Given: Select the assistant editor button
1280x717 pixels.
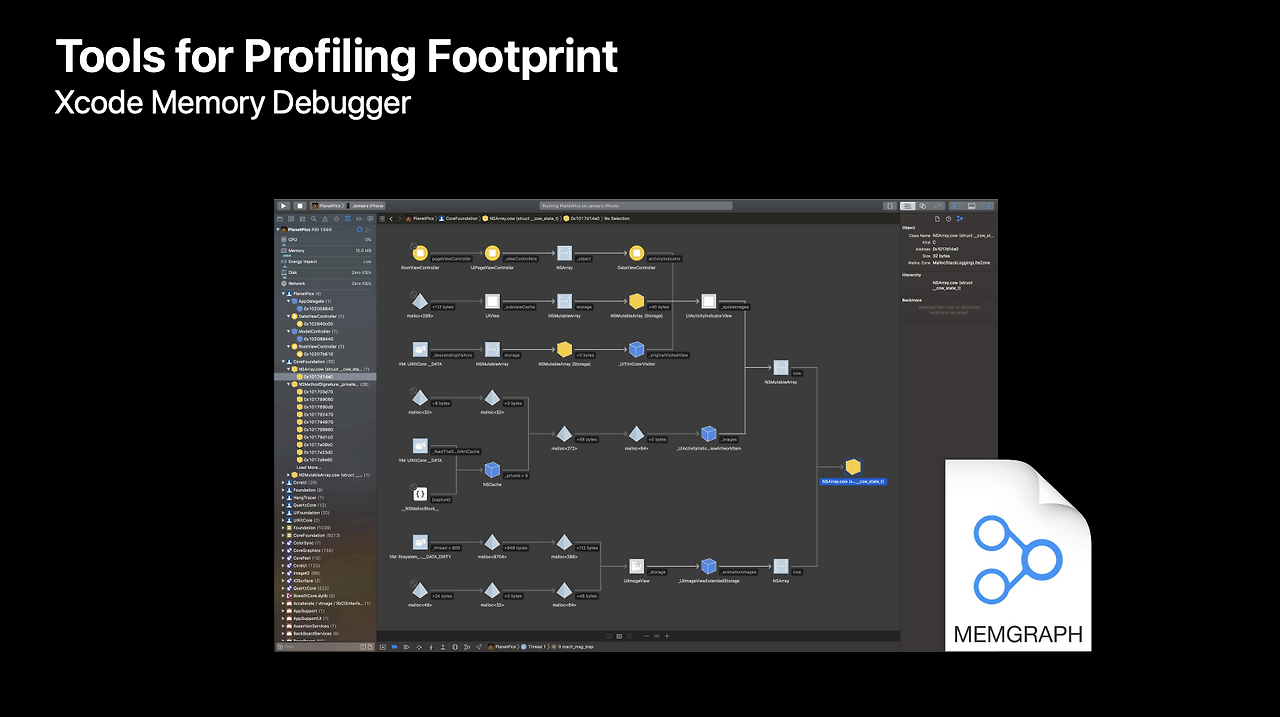Looking at the screenshot, I should (x=922, y=206).
